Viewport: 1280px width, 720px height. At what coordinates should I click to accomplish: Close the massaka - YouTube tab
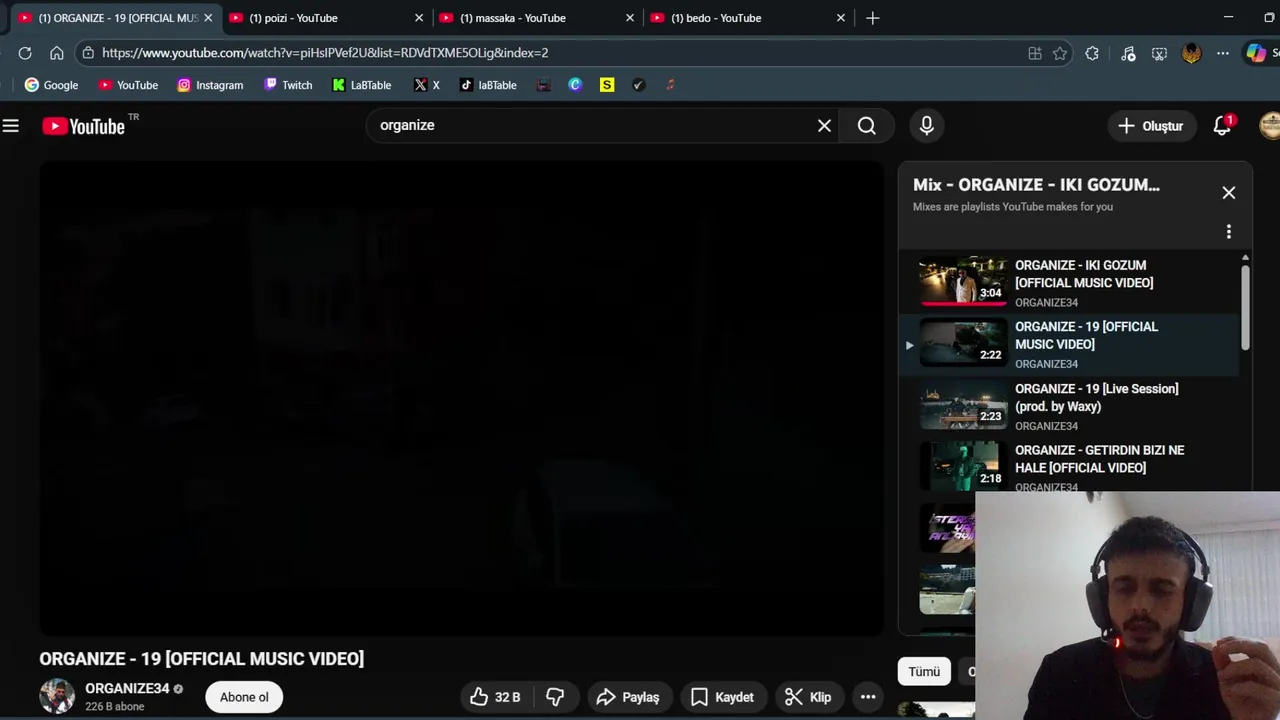pyautogui.click(x=630, y=18)
